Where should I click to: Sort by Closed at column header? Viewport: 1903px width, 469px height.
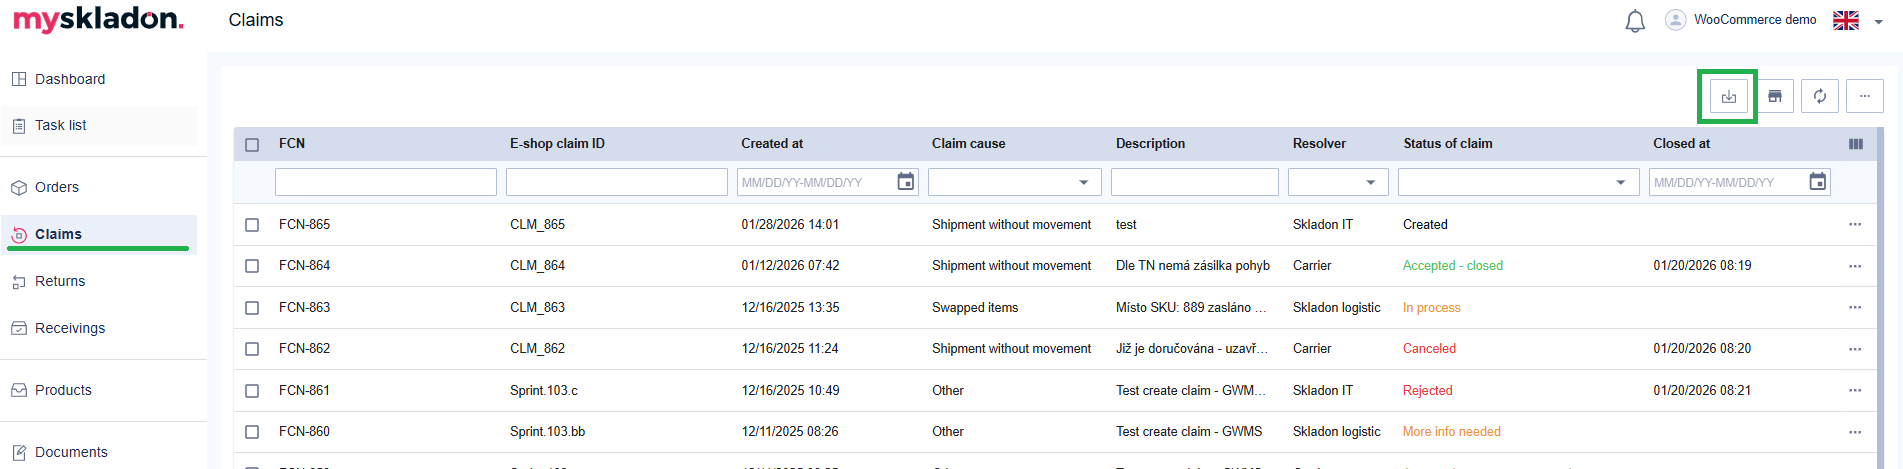pos(1681,144)
